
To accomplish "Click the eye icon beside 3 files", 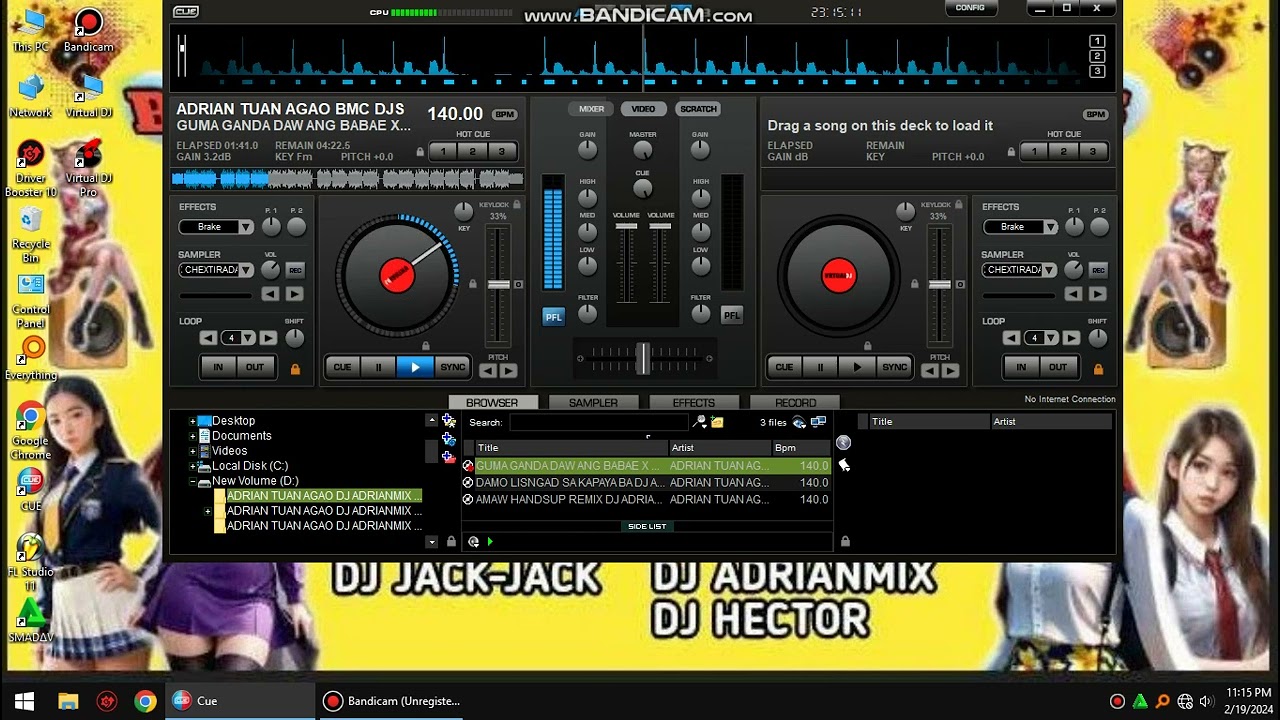I will pyautogui.click(x=799, y=422).
